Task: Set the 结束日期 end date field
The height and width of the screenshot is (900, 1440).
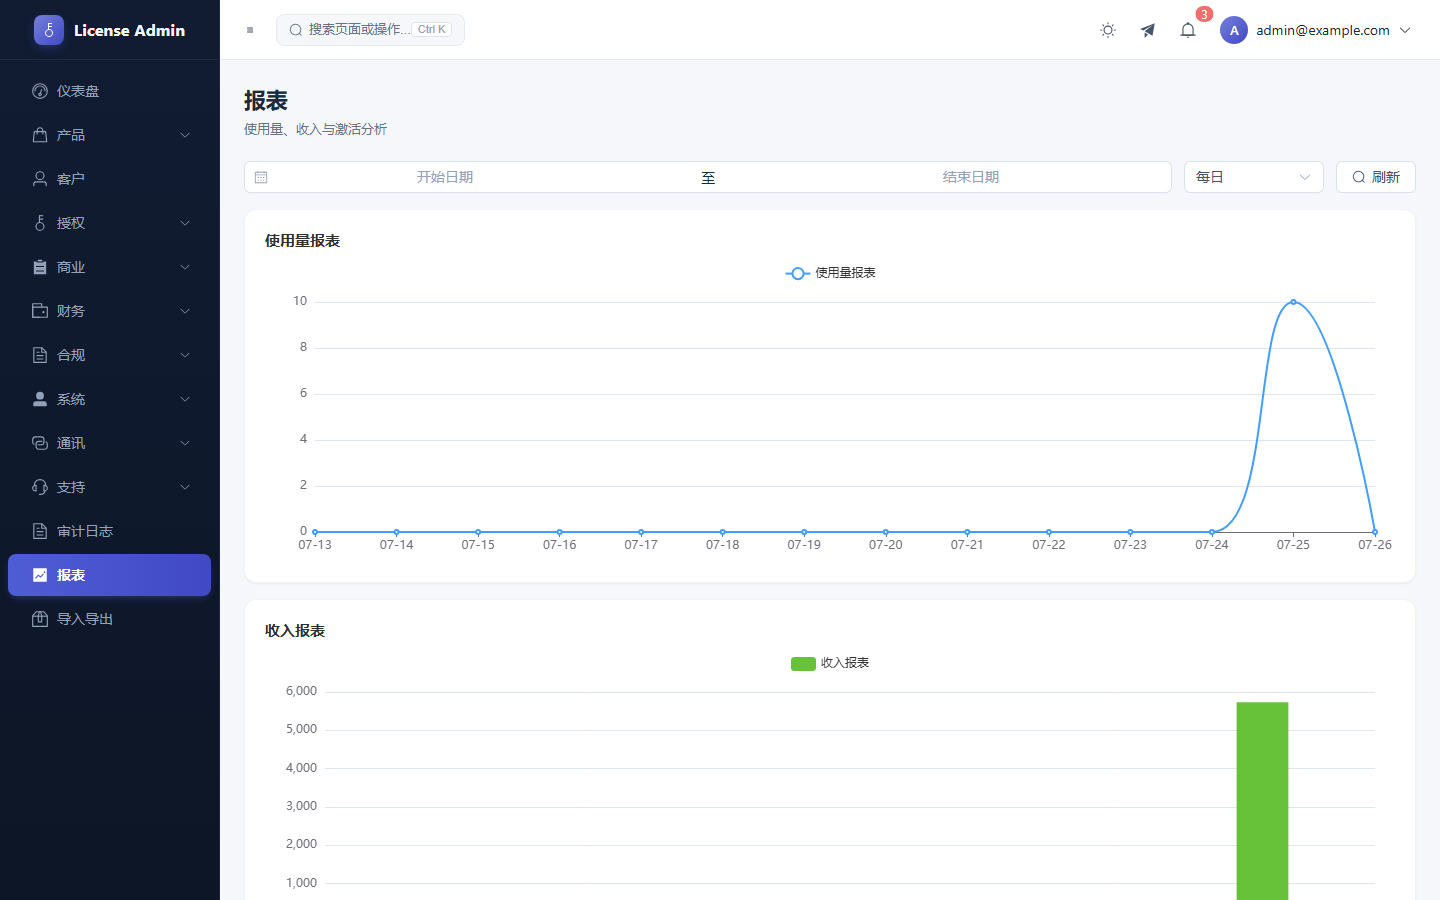Action: tap(971, 177)
